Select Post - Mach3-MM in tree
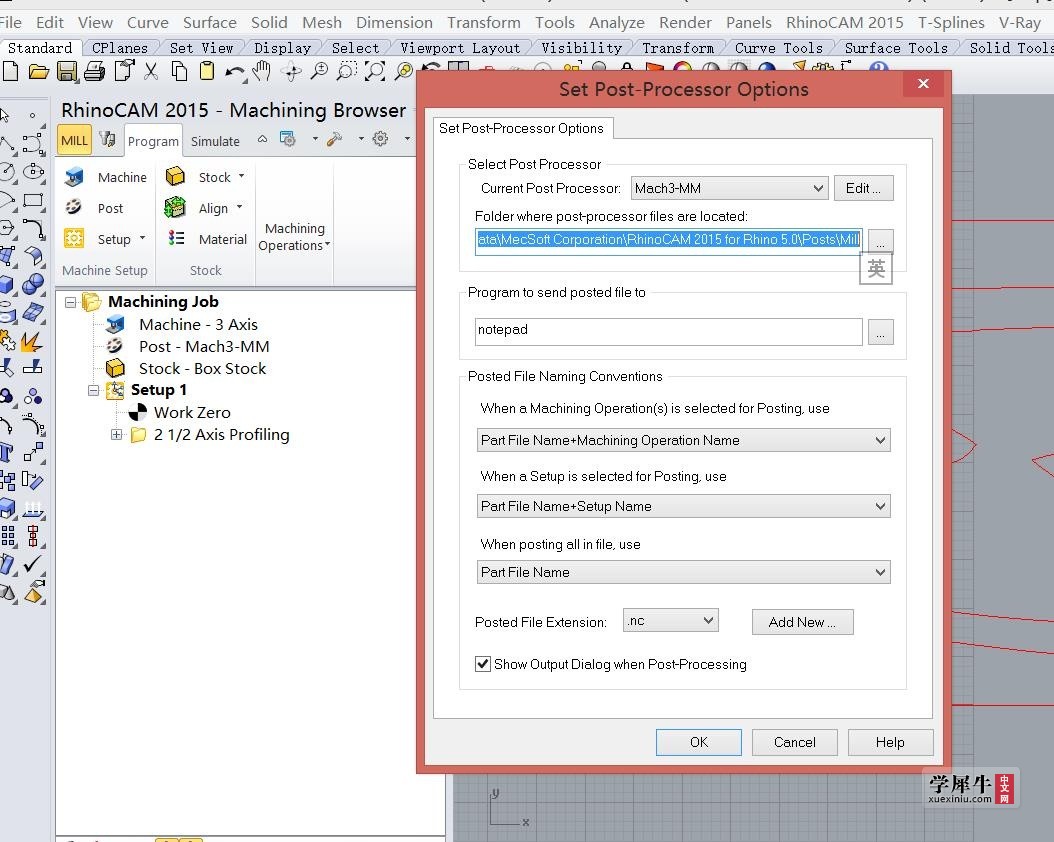 pos(204,346)
